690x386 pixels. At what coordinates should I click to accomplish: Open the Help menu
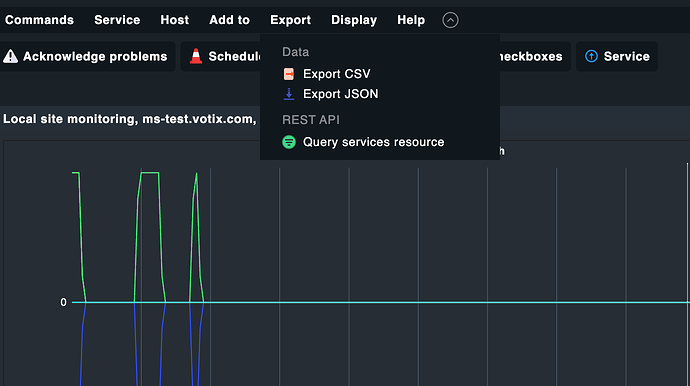411,20
